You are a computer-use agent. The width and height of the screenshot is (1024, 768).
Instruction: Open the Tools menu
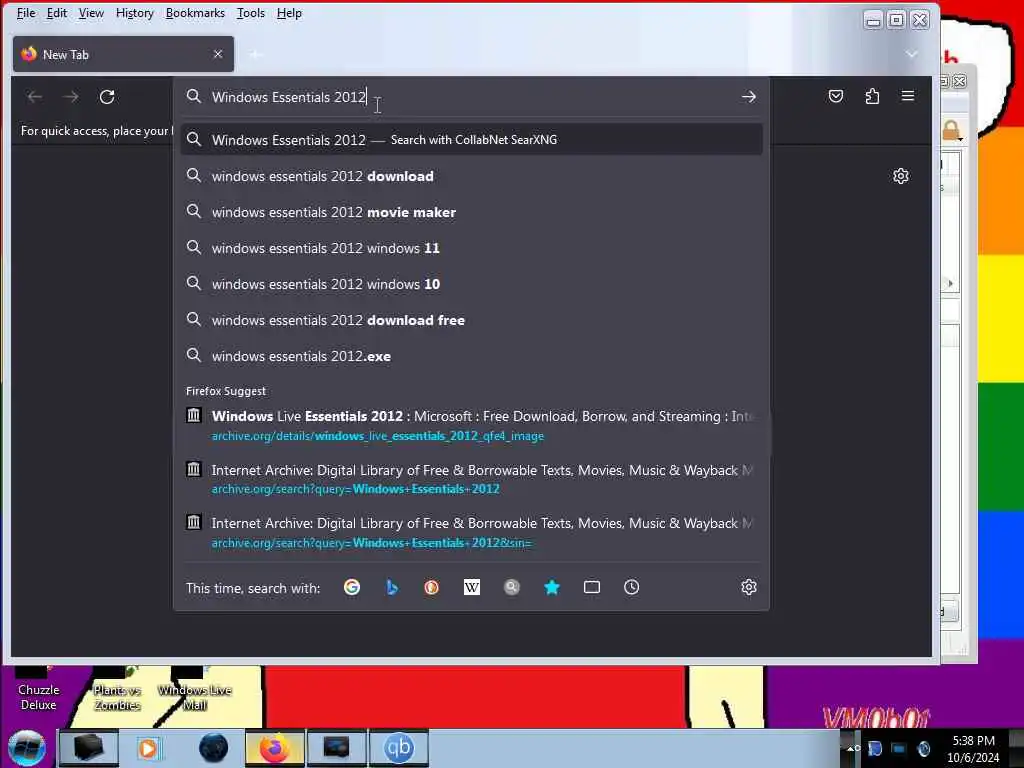point(251,13)
